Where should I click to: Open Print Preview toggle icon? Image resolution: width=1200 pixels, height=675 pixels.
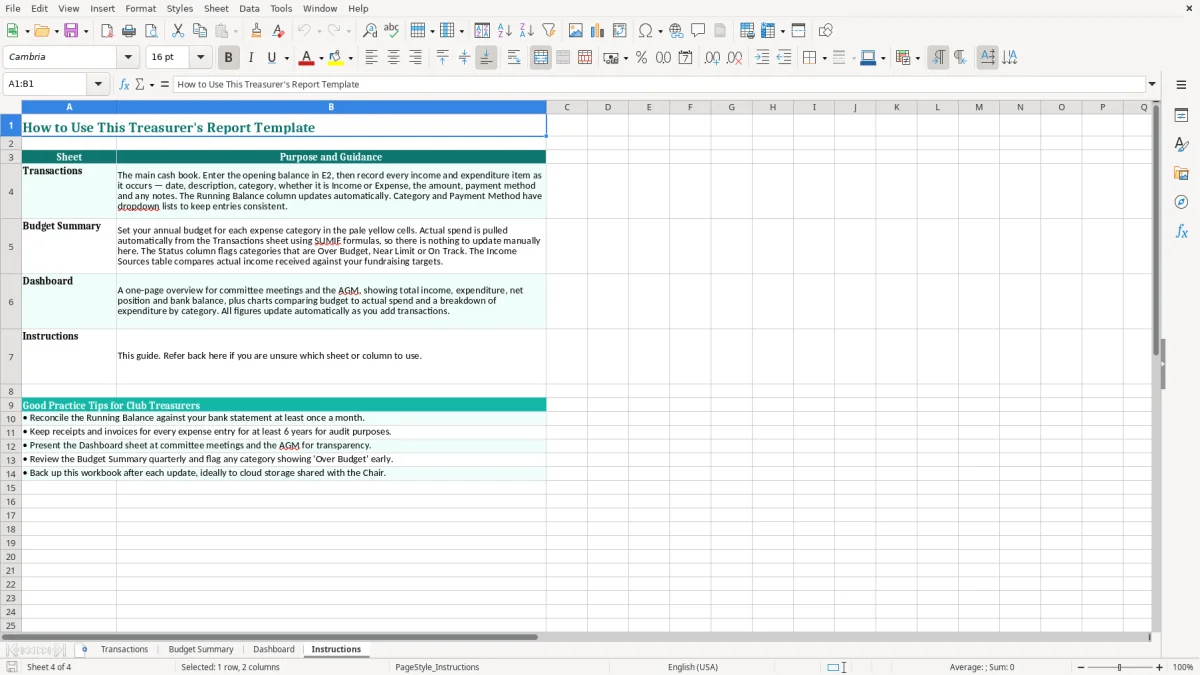(151, 31)
